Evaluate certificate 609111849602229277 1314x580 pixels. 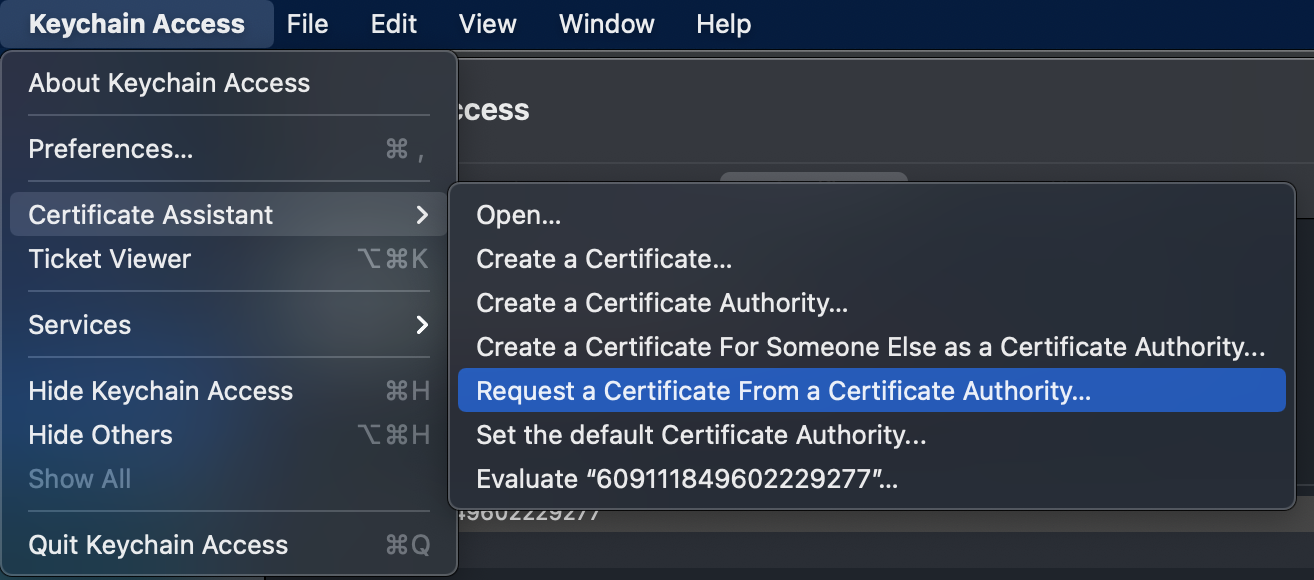(x=660, y=478)
